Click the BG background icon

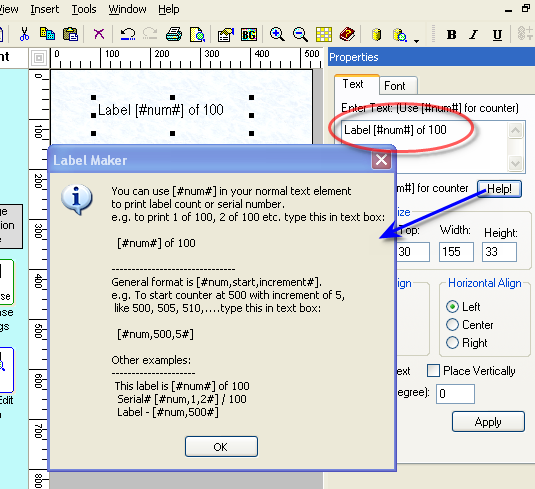[x=249, y=34]
